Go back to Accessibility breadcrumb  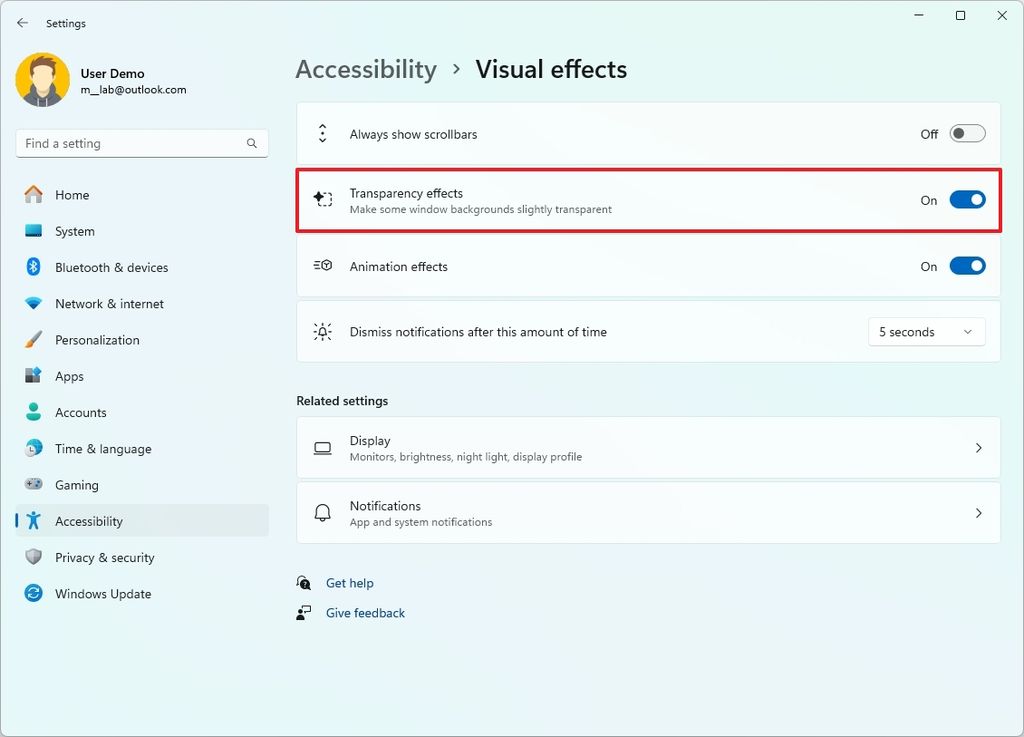coord(366,69)
